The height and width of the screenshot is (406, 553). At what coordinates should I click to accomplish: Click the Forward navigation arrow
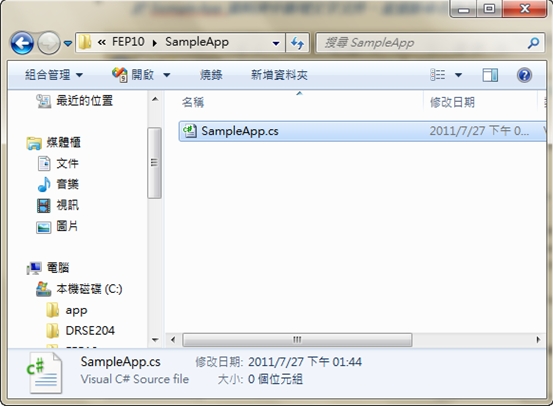[x=49, y=43]
